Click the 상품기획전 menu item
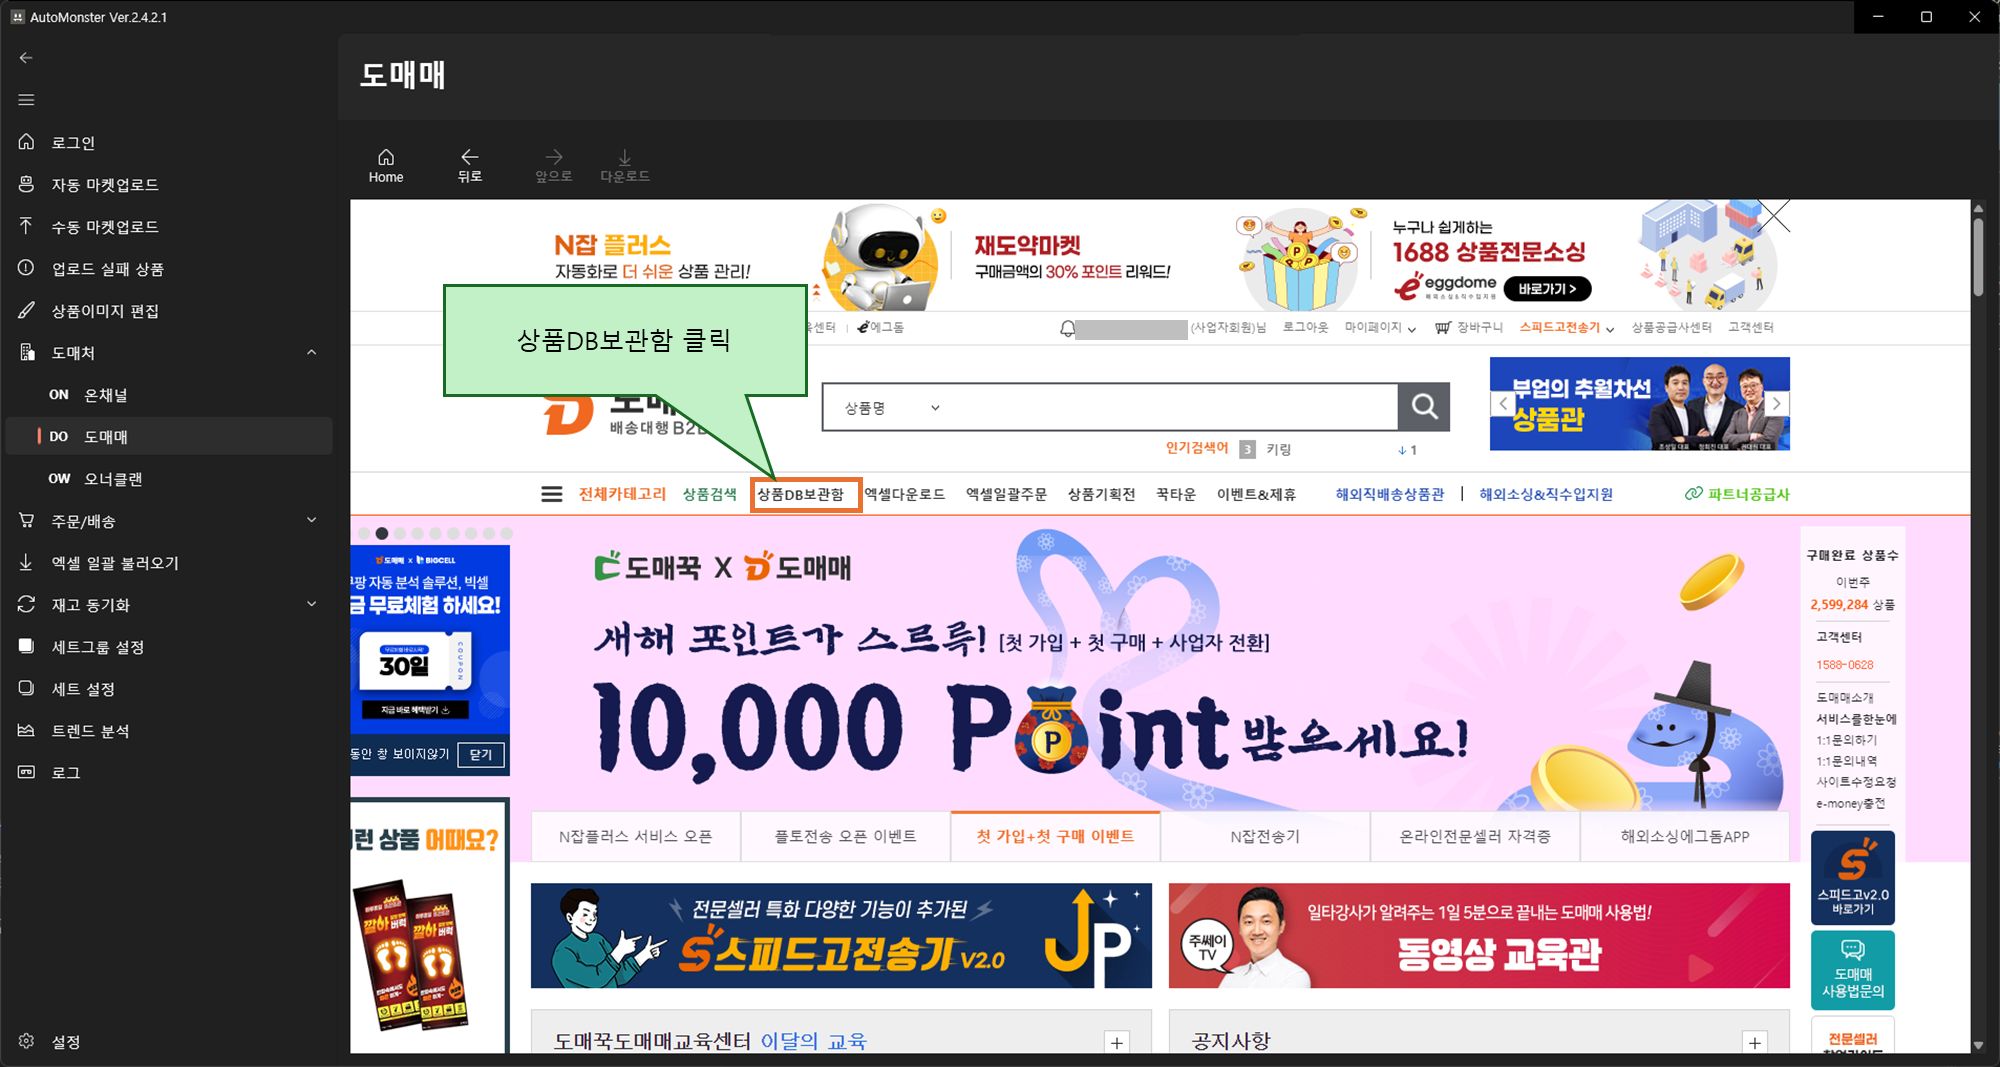 [x=1101, y=495]
